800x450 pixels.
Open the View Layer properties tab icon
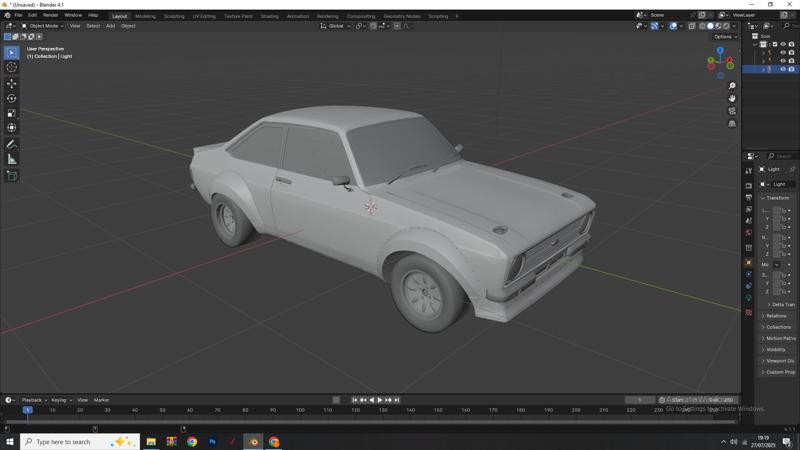coord(748,209)
